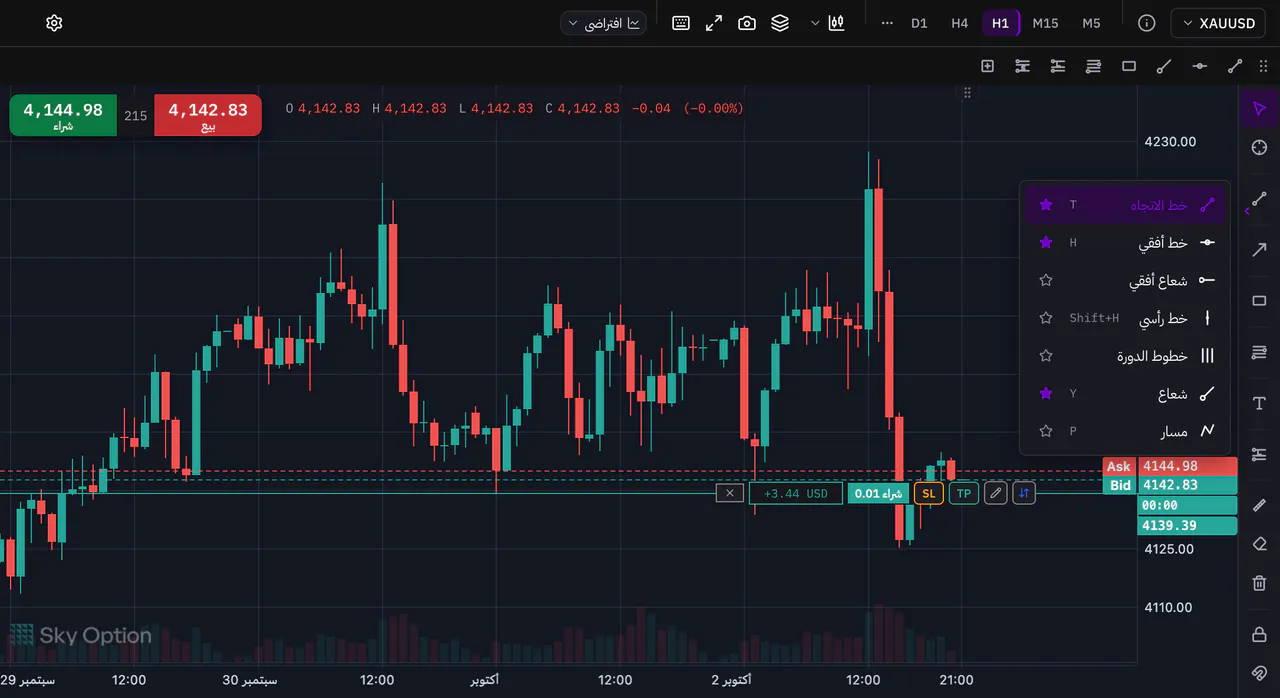Toggle fullscreen mode icon
The width and height of the screenshot is (1280, 698).
714,23
